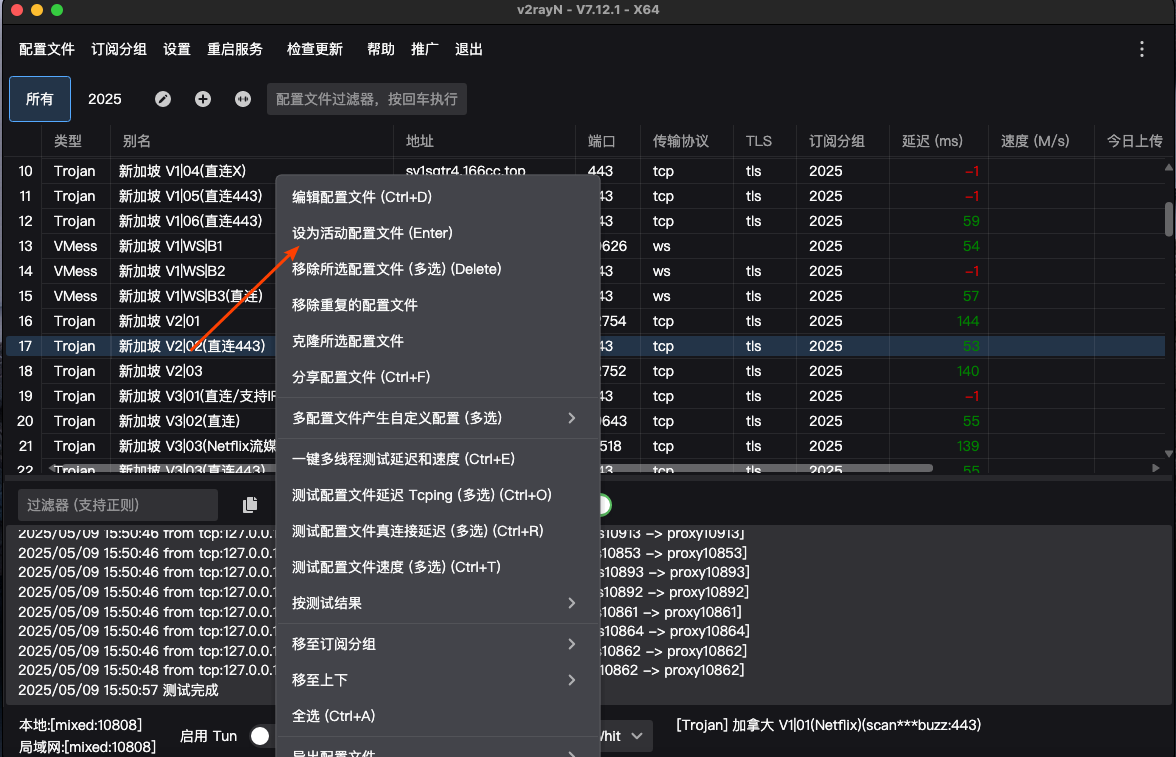Image resolution: width=1176 pixels, height=757 pixels.
Task: Toggle the 启用 Tun switch
Action: (x=261, y=736)
